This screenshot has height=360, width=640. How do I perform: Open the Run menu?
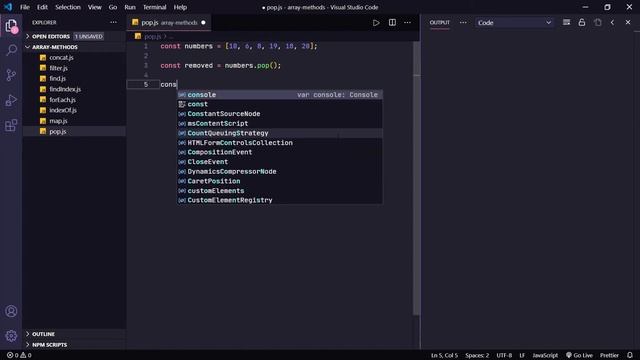tap(130, 7)
